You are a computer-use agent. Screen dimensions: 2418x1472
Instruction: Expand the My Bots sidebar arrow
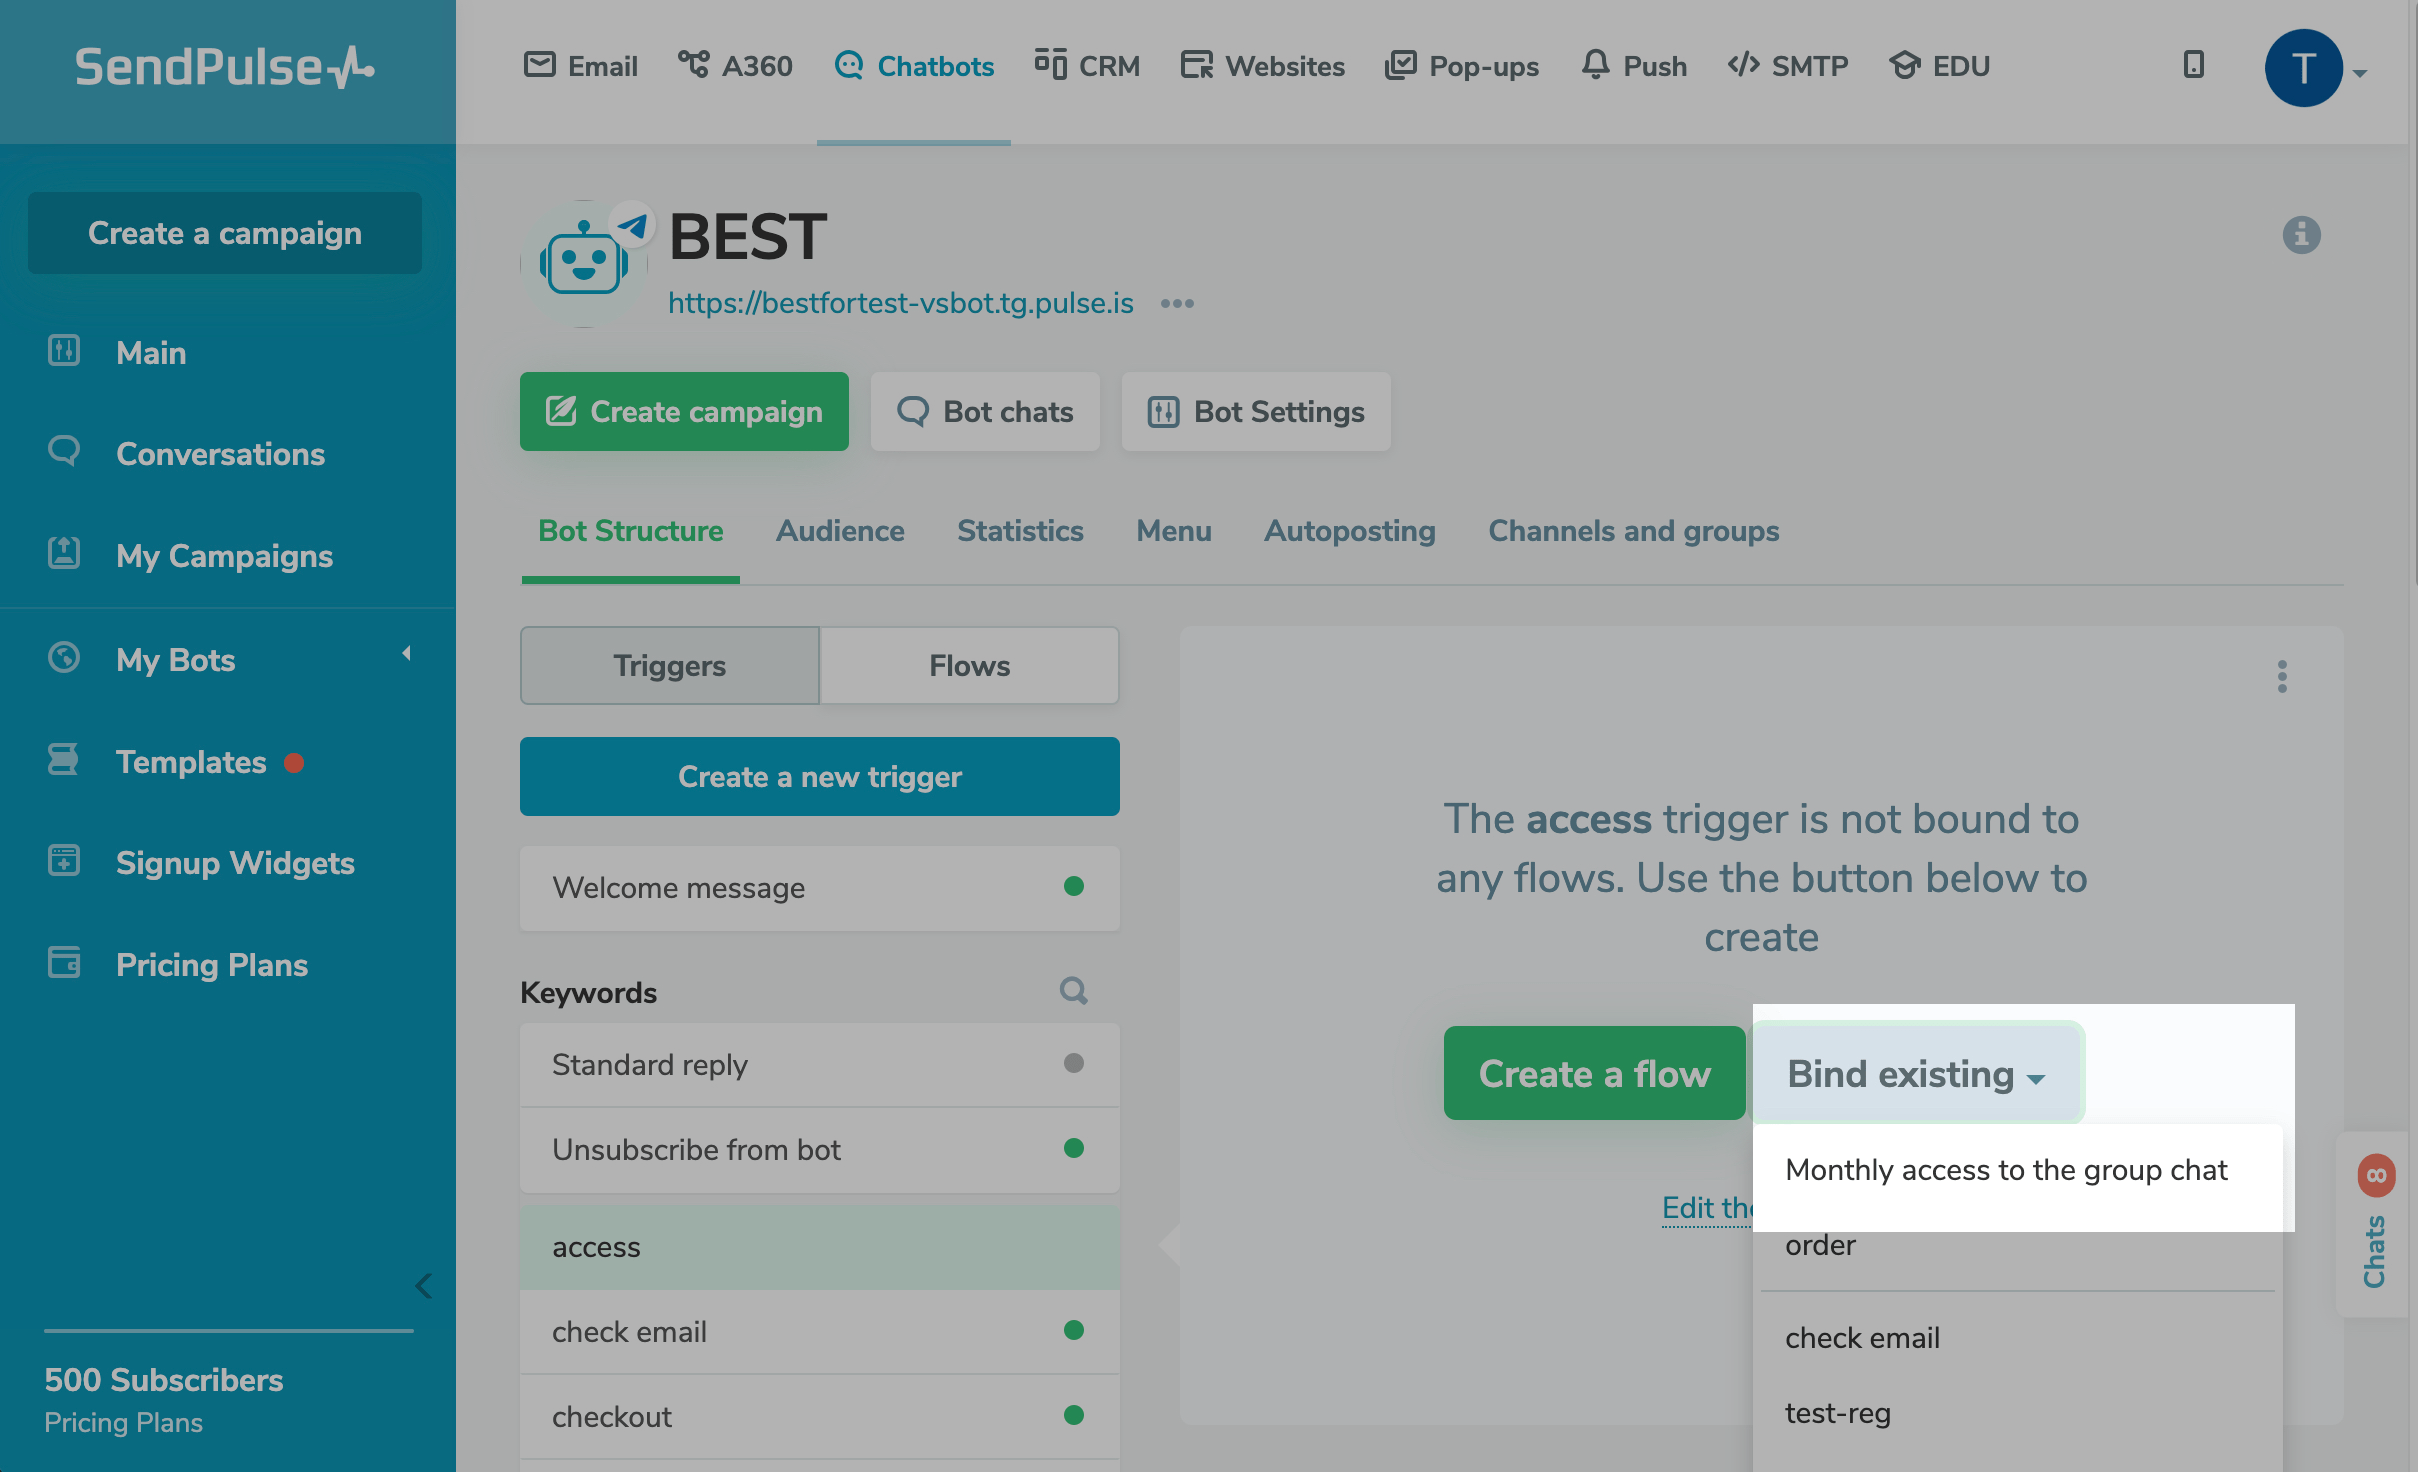click(x=406, y=654)
